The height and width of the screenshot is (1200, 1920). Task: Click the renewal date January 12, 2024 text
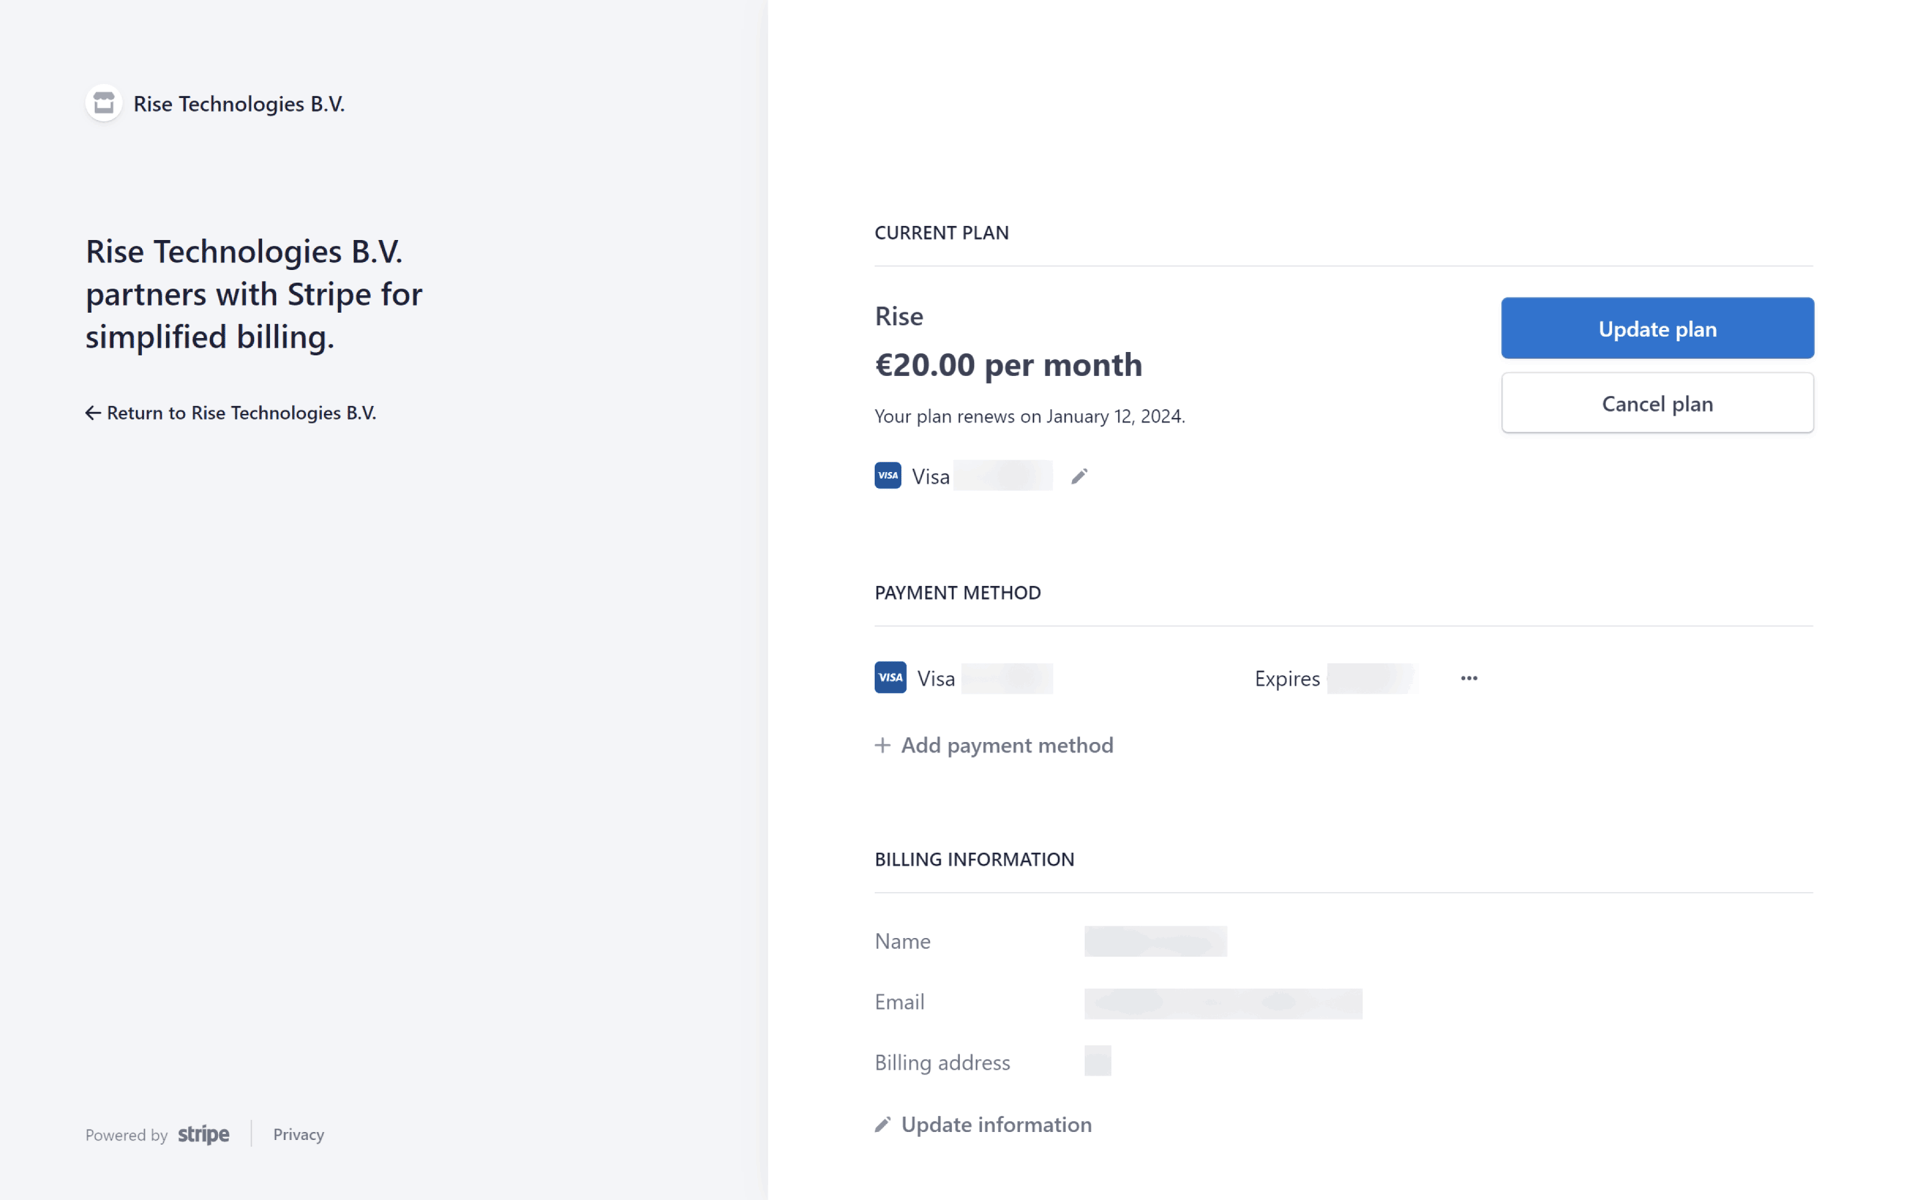coord(1115,416)
